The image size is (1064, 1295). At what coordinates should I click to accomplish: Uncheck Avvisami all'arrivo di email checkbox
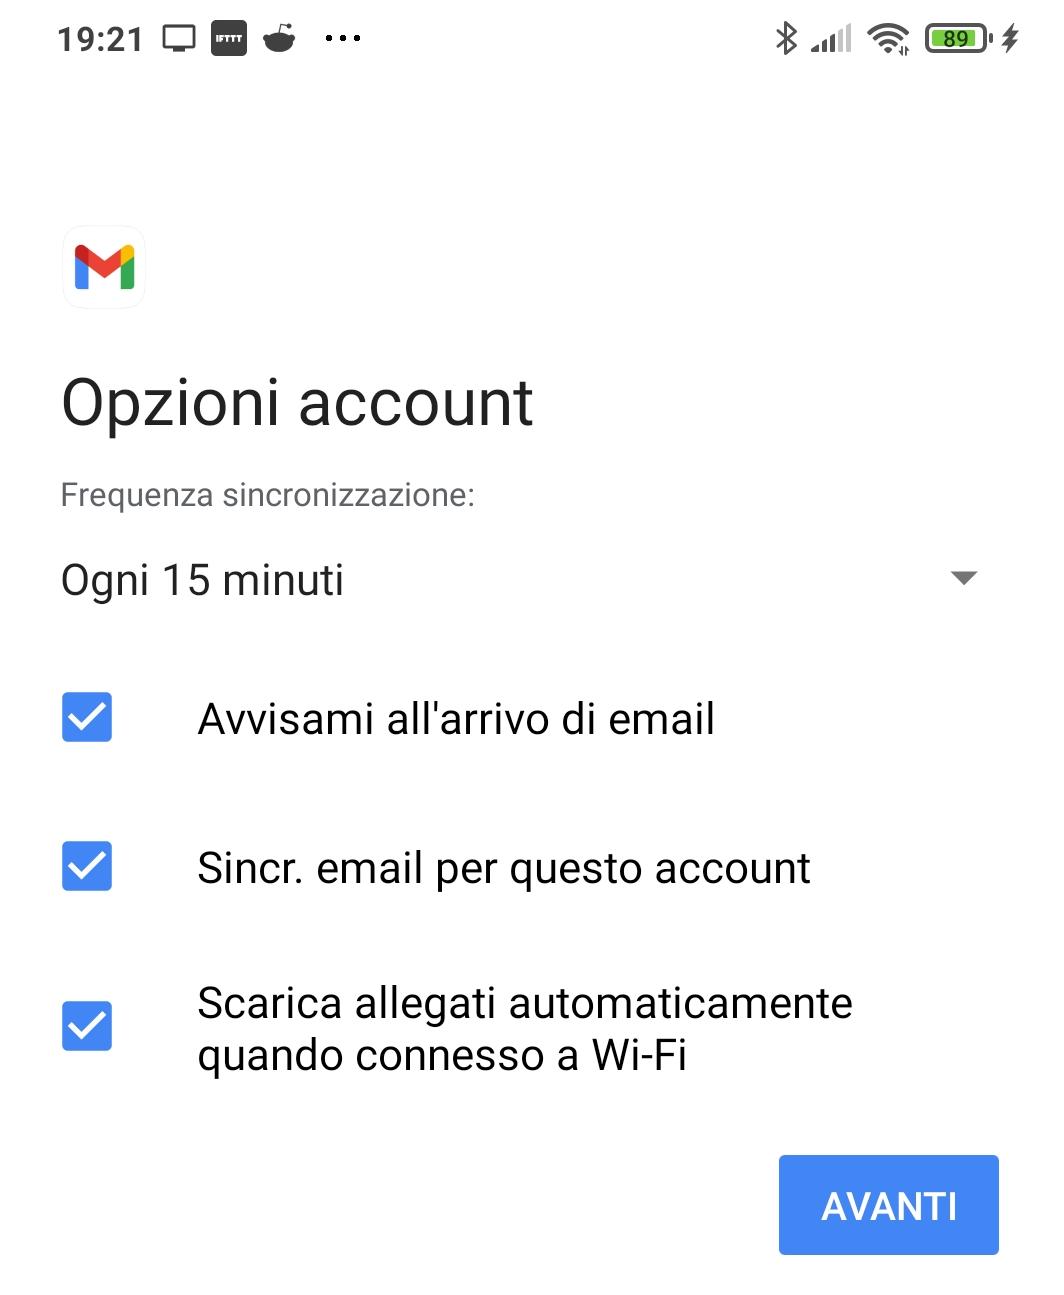[87, 717]
